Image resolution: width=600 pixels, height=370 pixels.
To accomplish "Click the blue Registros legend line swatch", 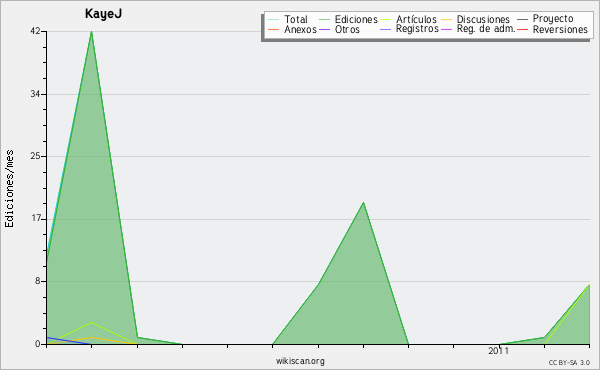I will pyautogui.click(x=385, y=29).
